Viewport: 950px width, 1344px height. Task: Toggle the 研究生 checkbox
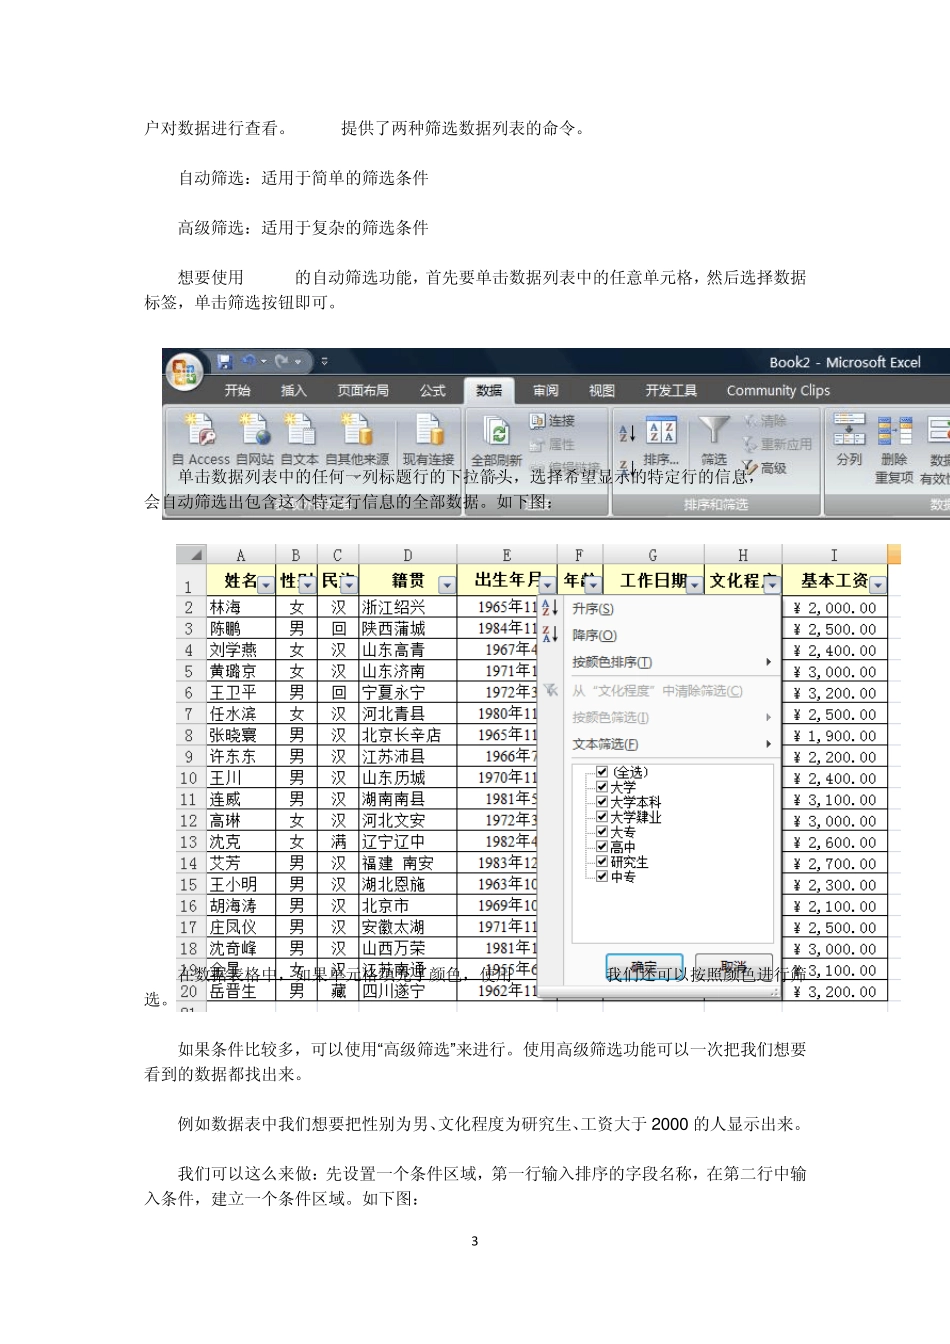(602, 861)
